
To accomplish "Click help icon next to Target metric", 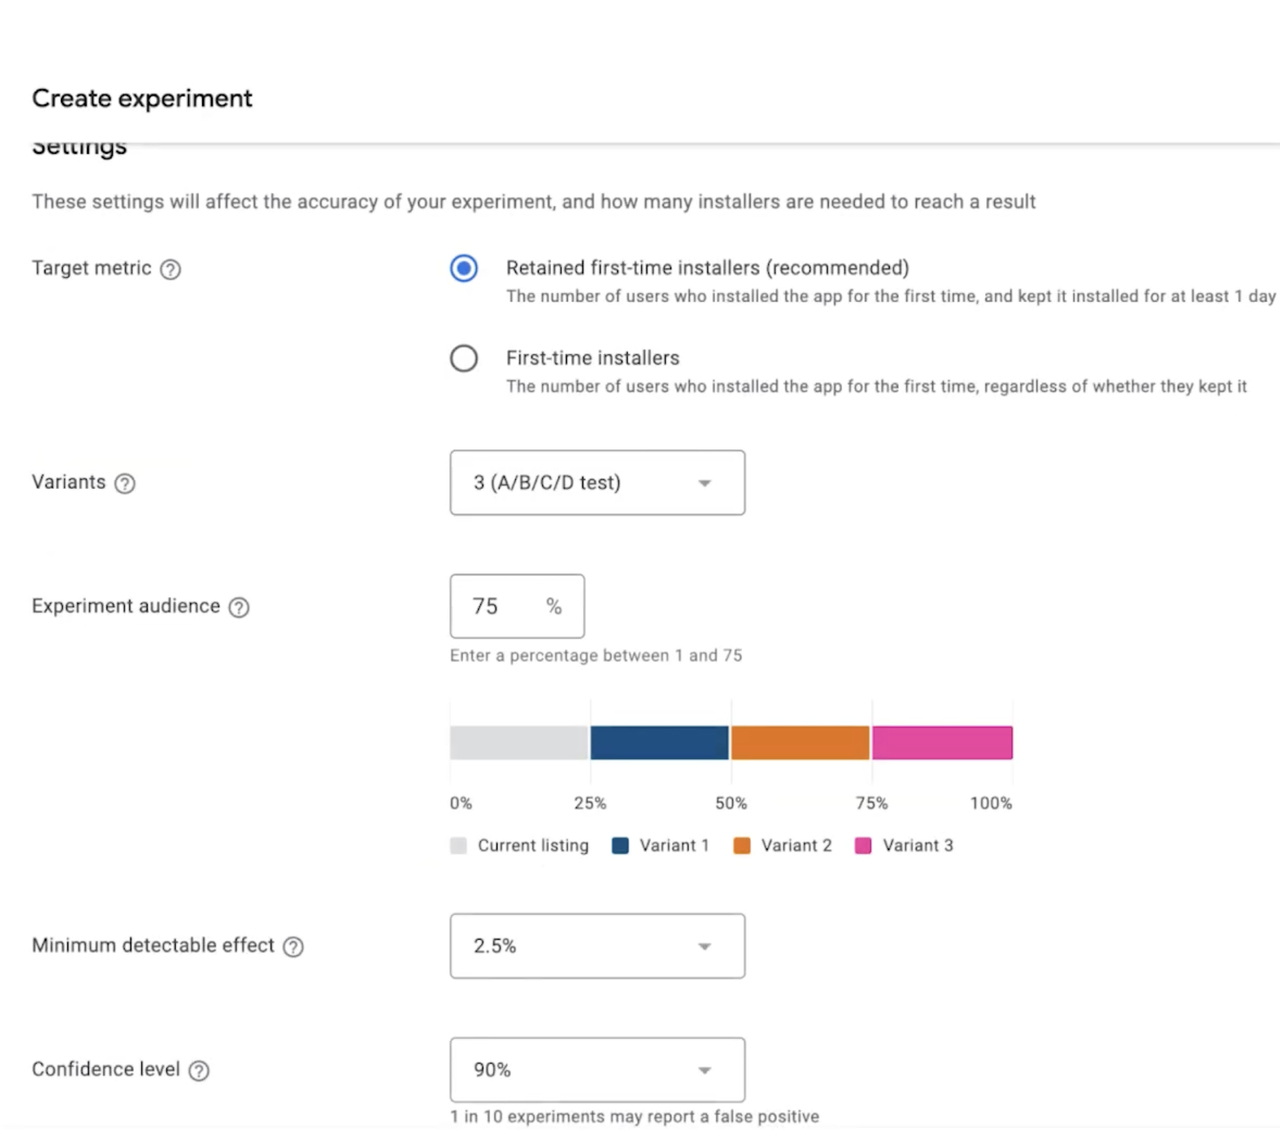I will click(171, 269).
